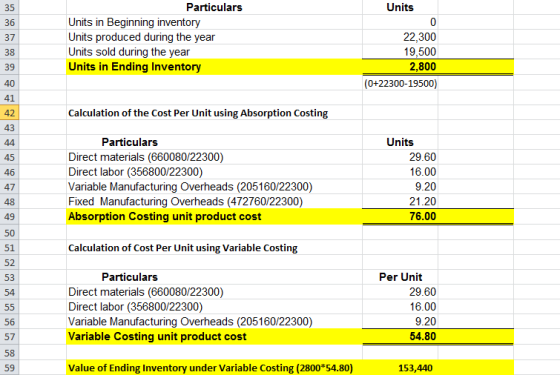This screenshot has width=560, height=375.
Task: Click the 'Particulars' header in row 53
Action: (130, 277)
